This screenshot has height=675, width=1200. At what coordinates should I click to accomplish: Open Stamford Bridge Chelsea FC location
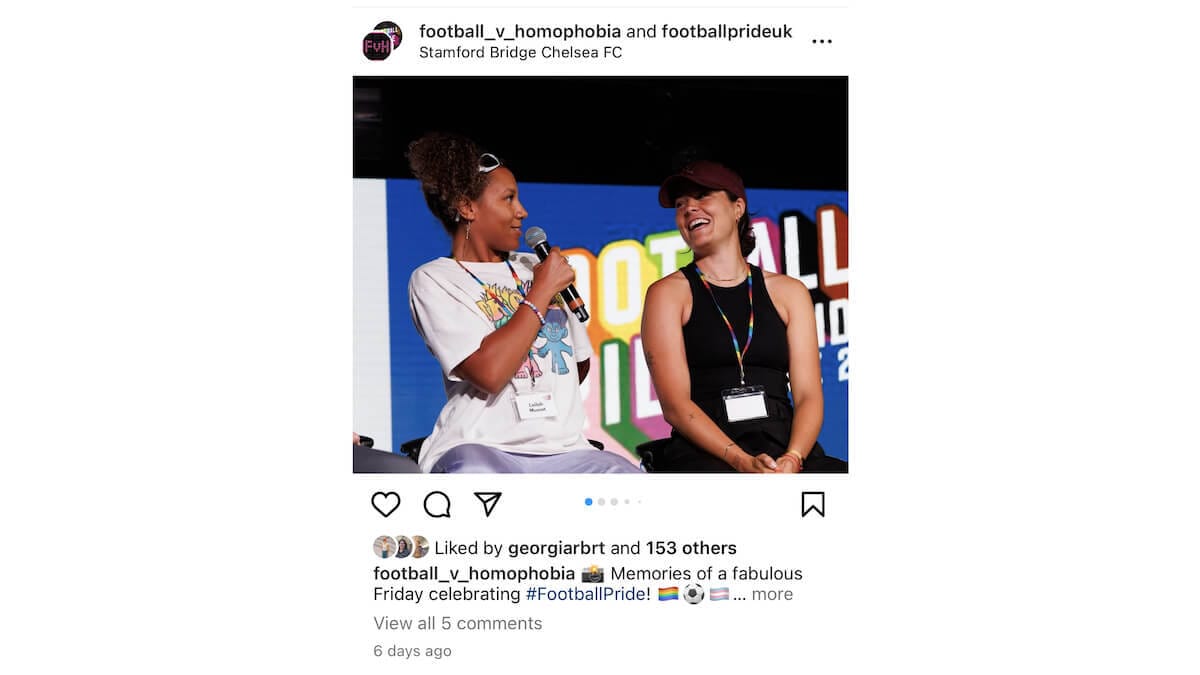520,53
